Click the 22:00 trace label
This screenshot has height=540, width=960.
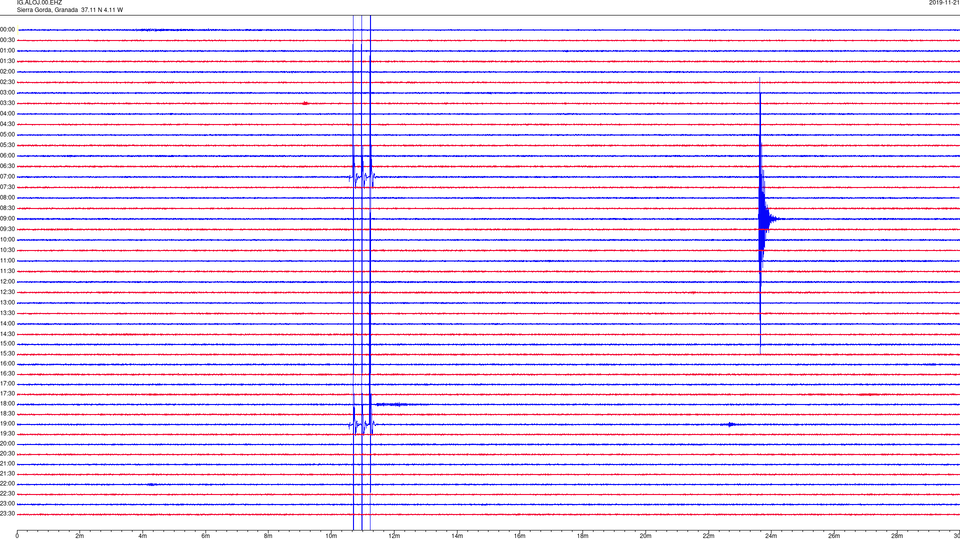[8, 484]
